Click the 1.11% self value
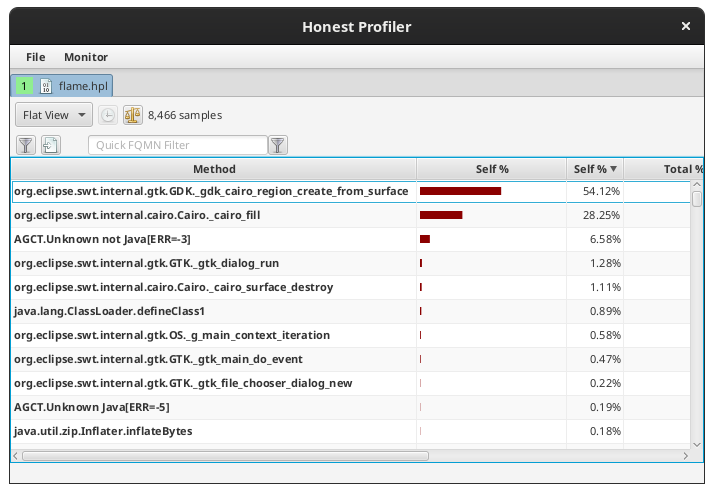Screen dimensions: 714x493 [x=605, y=288]
